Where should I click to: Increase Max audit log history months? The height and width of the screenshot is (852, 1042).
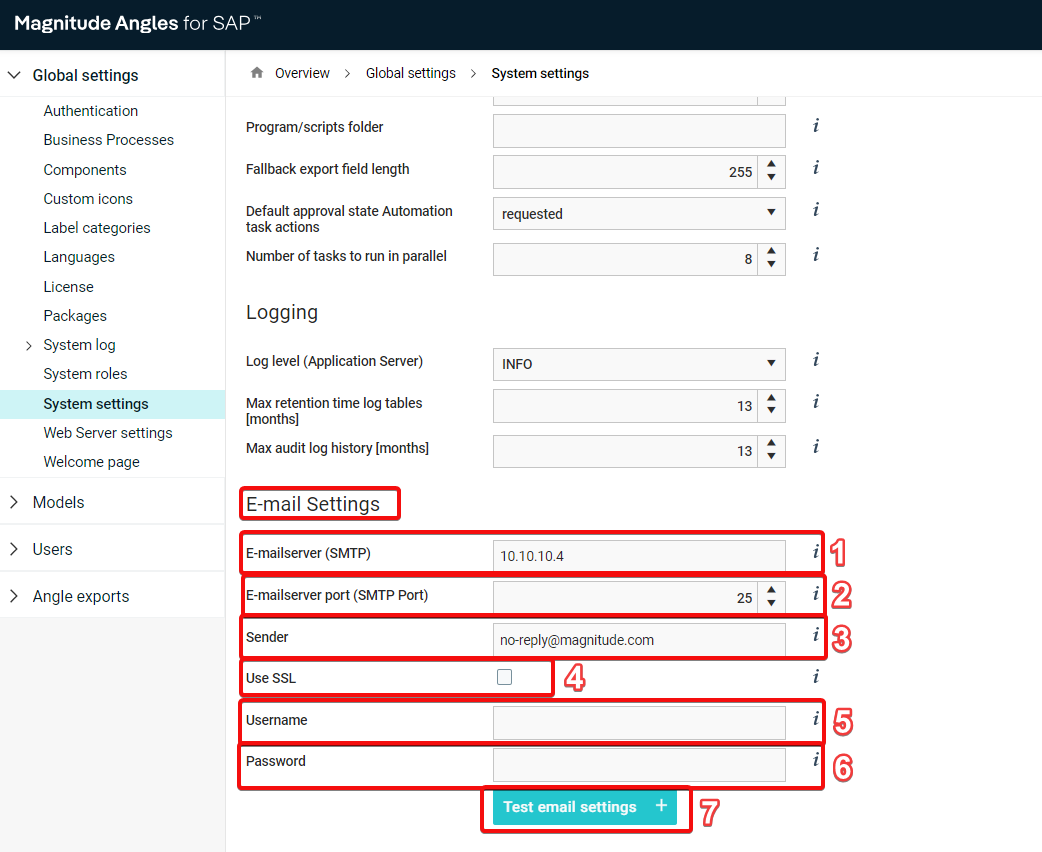[771, 443]
